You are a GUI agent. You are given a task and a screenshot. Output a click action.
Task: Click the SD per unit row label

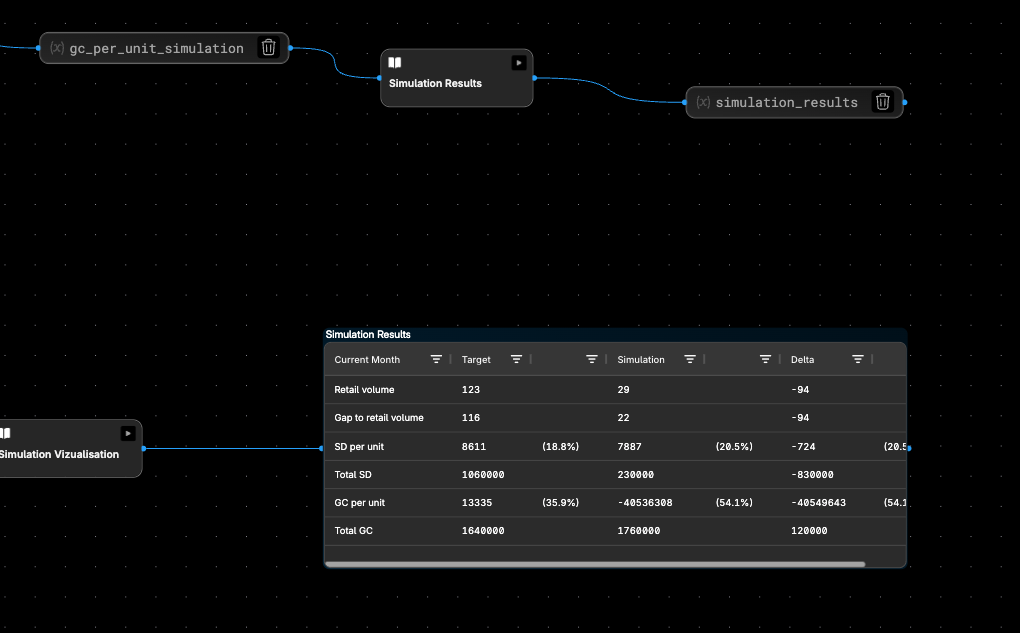tap(358, 447)
